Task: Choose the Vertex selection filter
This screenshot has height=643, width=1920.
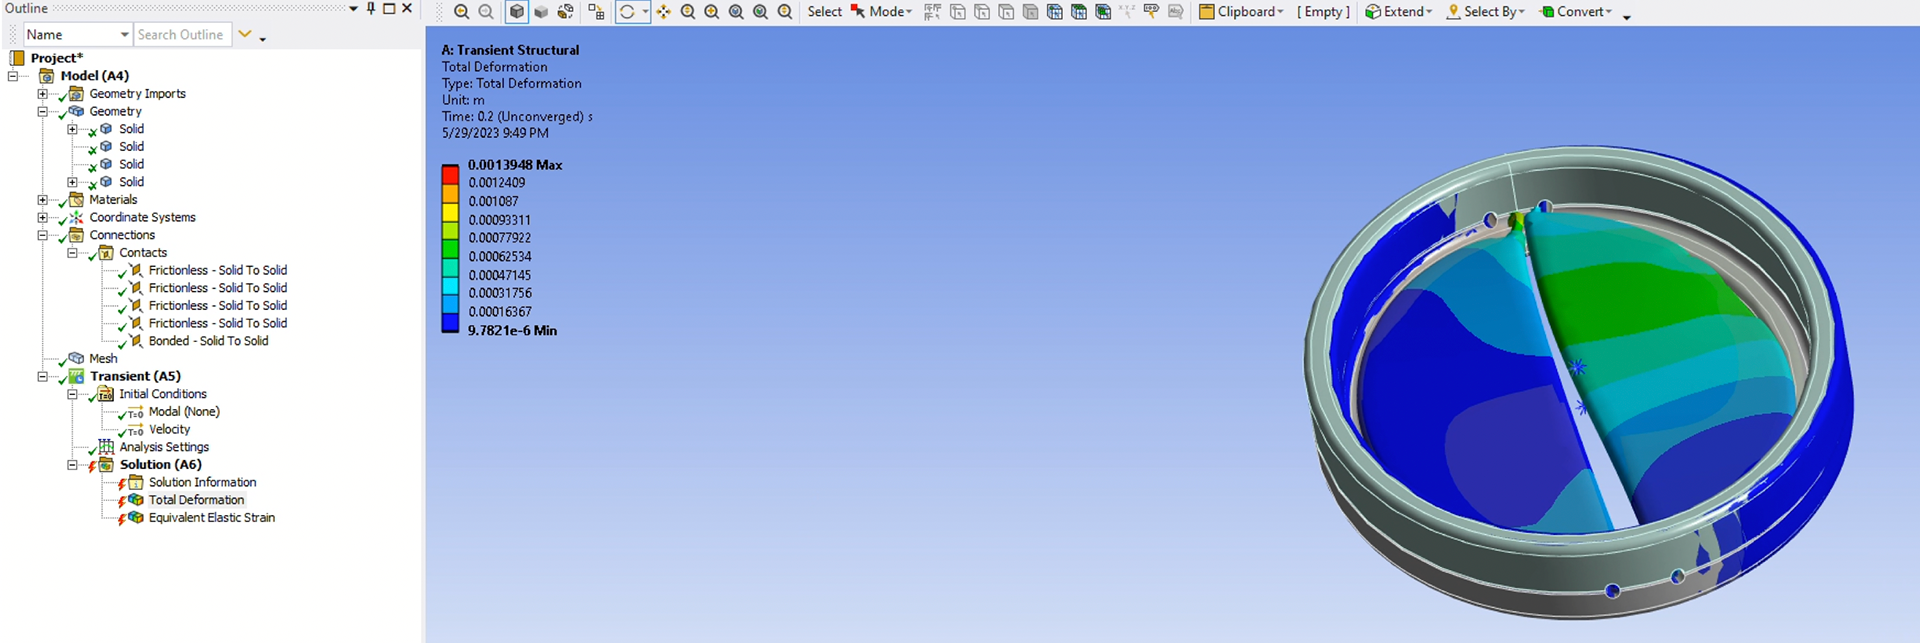Action: [957, 12]
